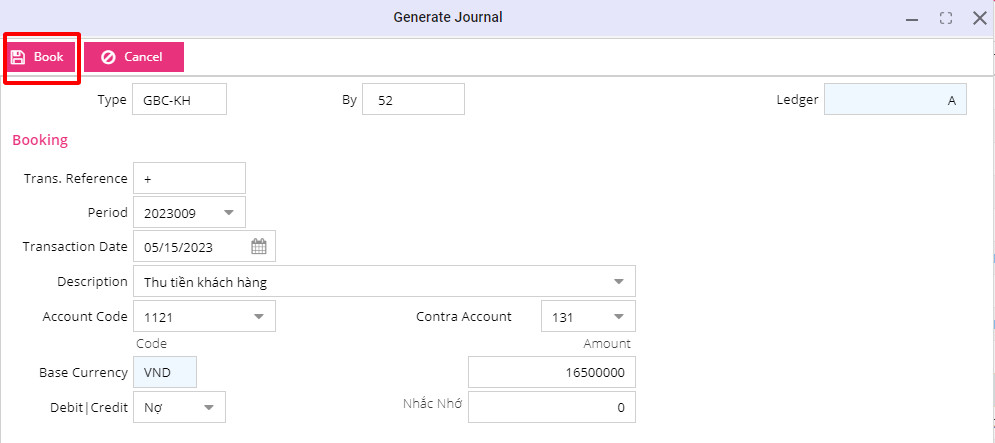Focus the Ledger input field
This screenshot has height=443, width=995.
(894, 100)
